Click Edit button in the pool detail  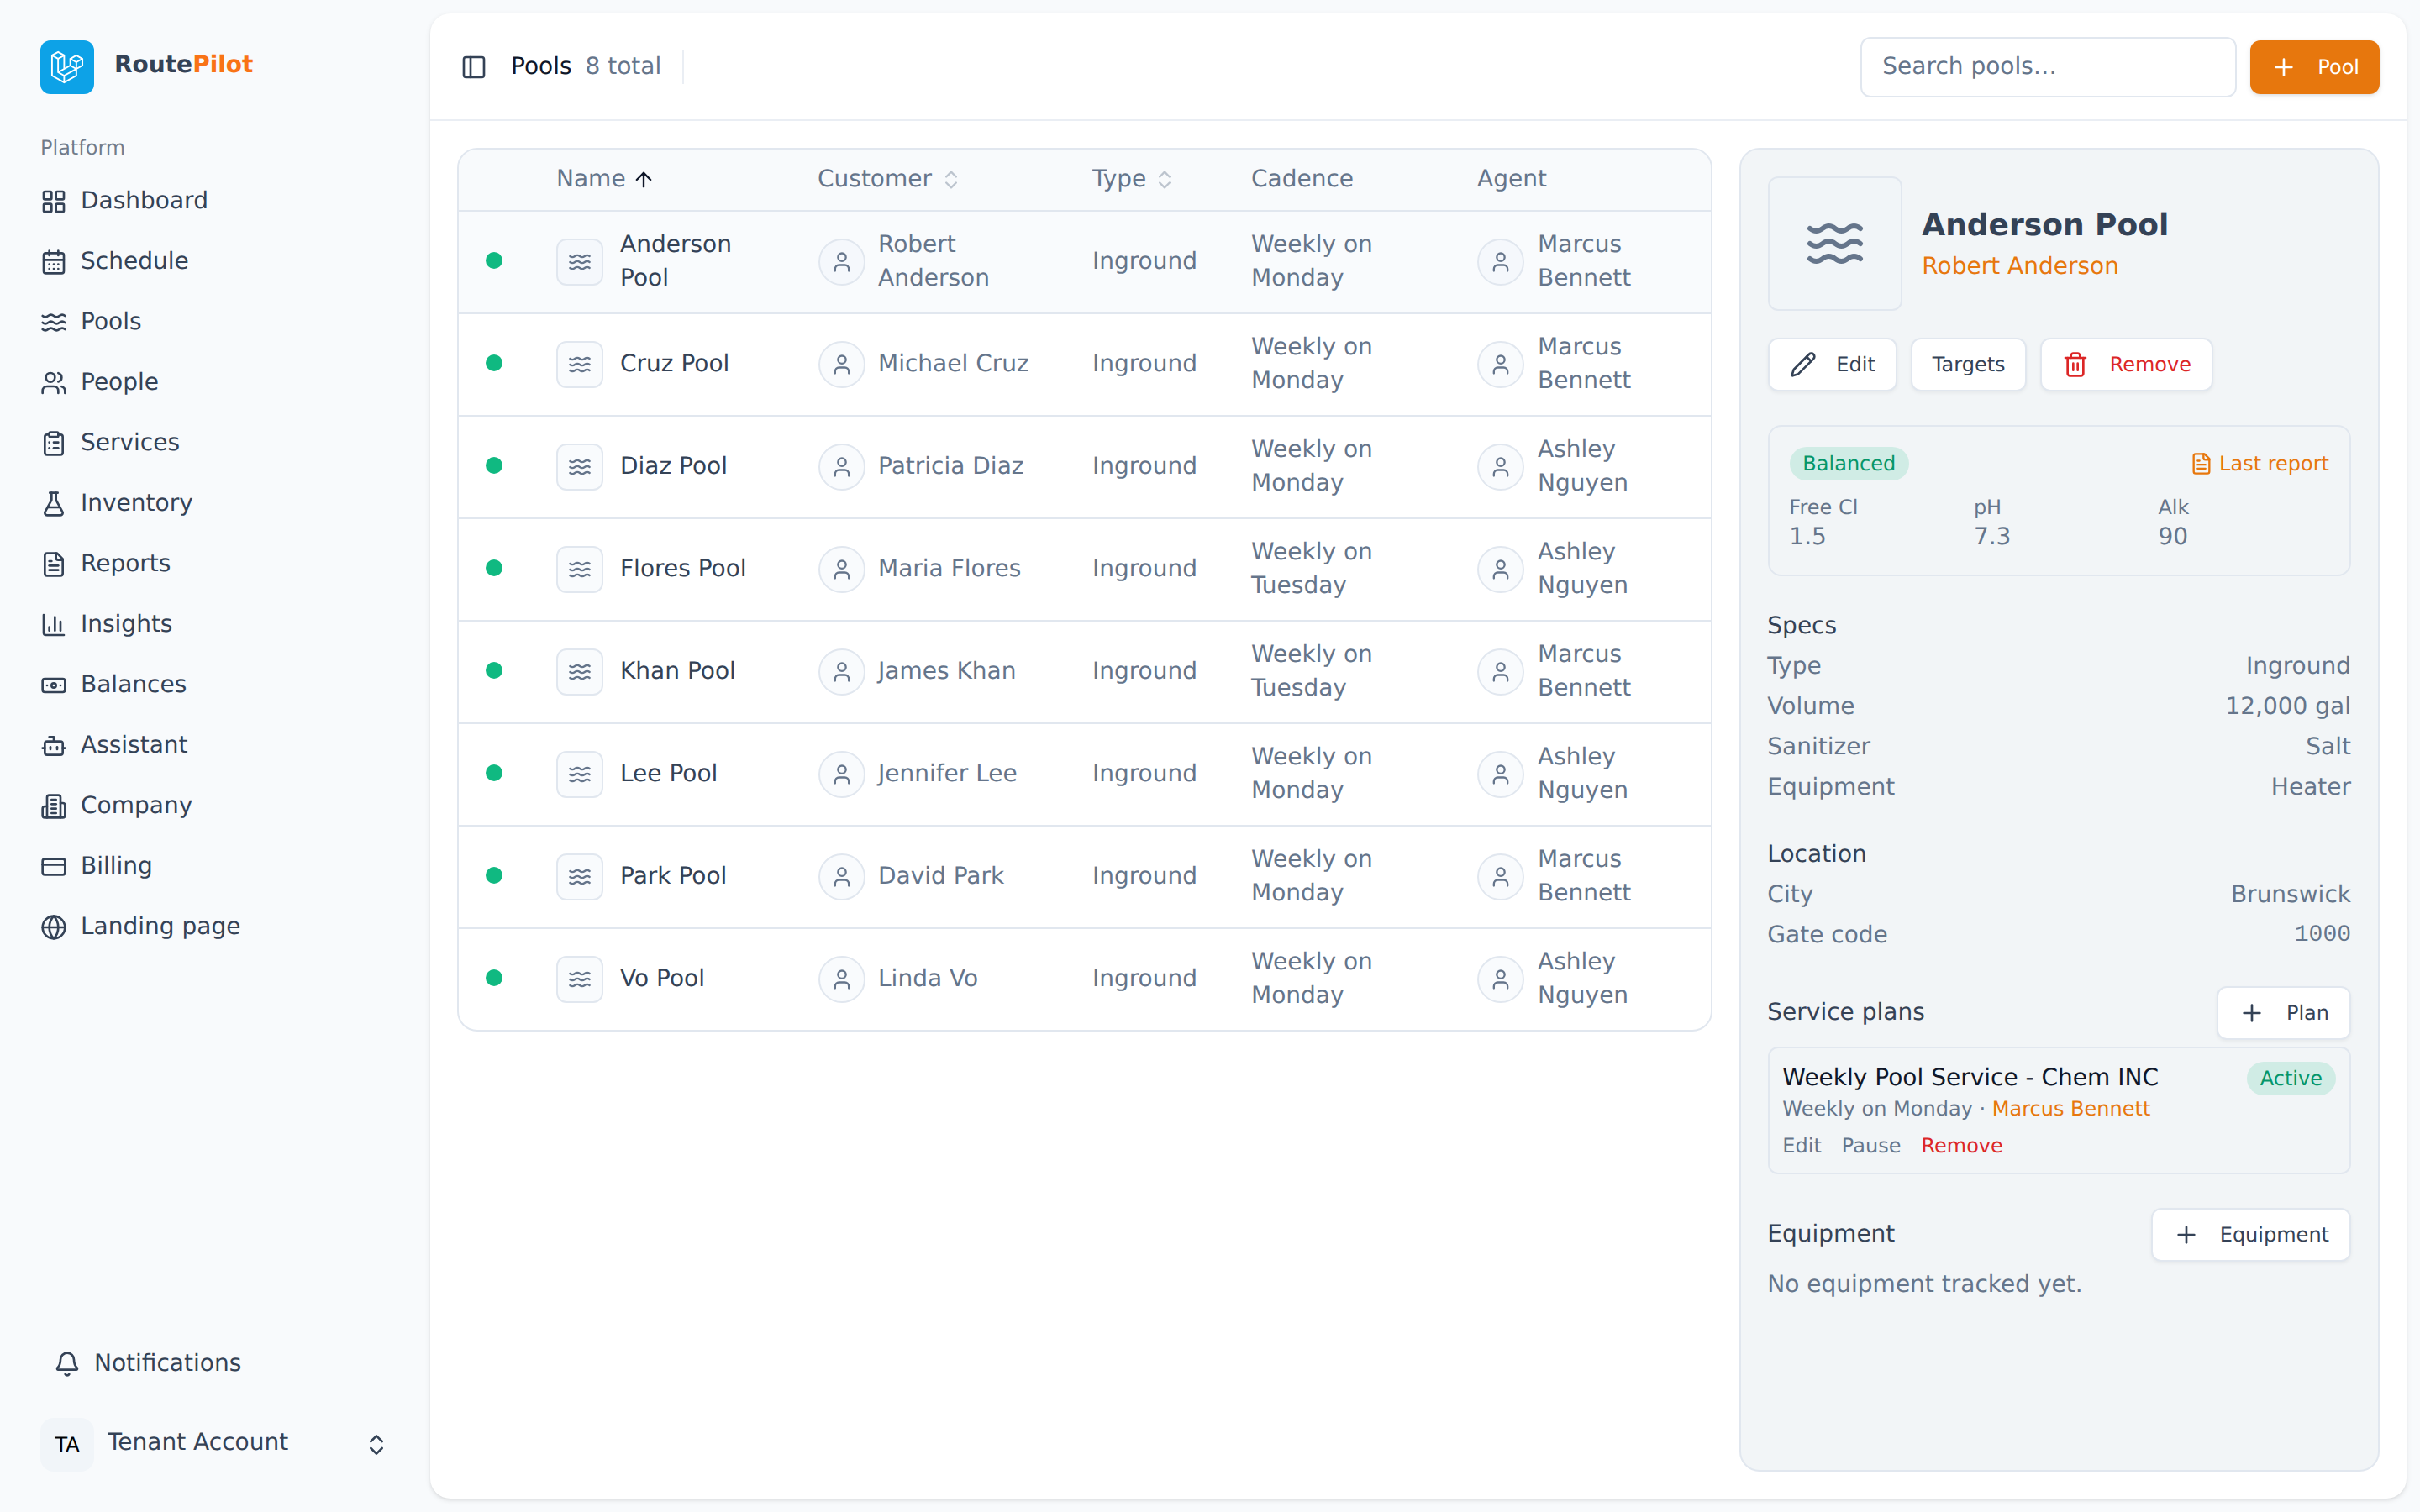1832,365
